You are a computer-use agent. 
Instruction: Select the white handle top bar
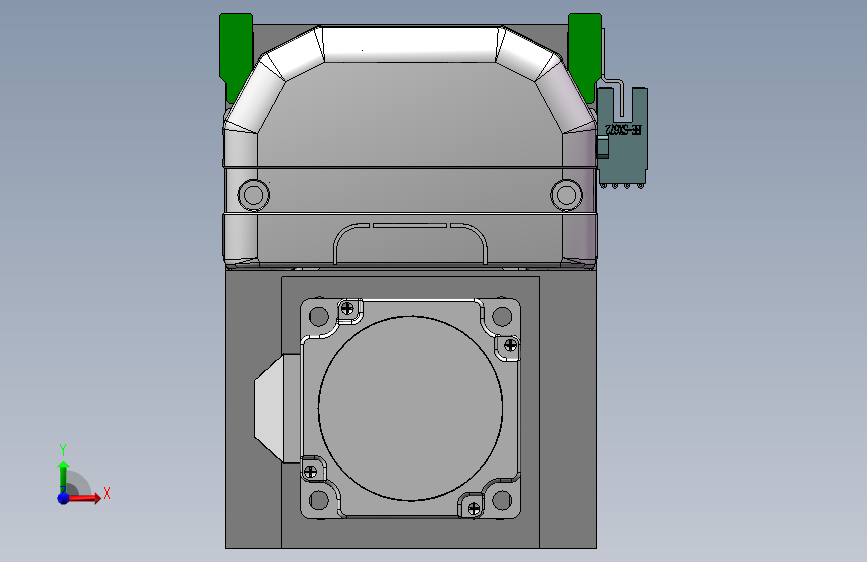pyautogui.click(x=410, y=44)
